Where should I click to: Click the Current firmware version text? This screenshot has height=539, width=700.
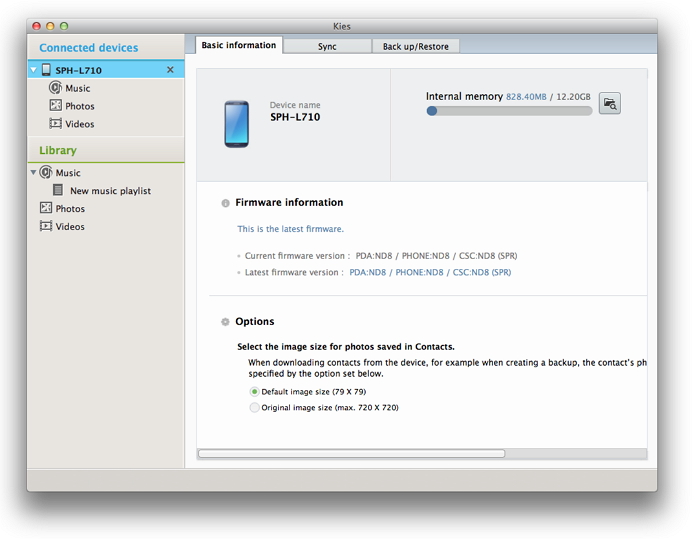click(x=381, y=256)
